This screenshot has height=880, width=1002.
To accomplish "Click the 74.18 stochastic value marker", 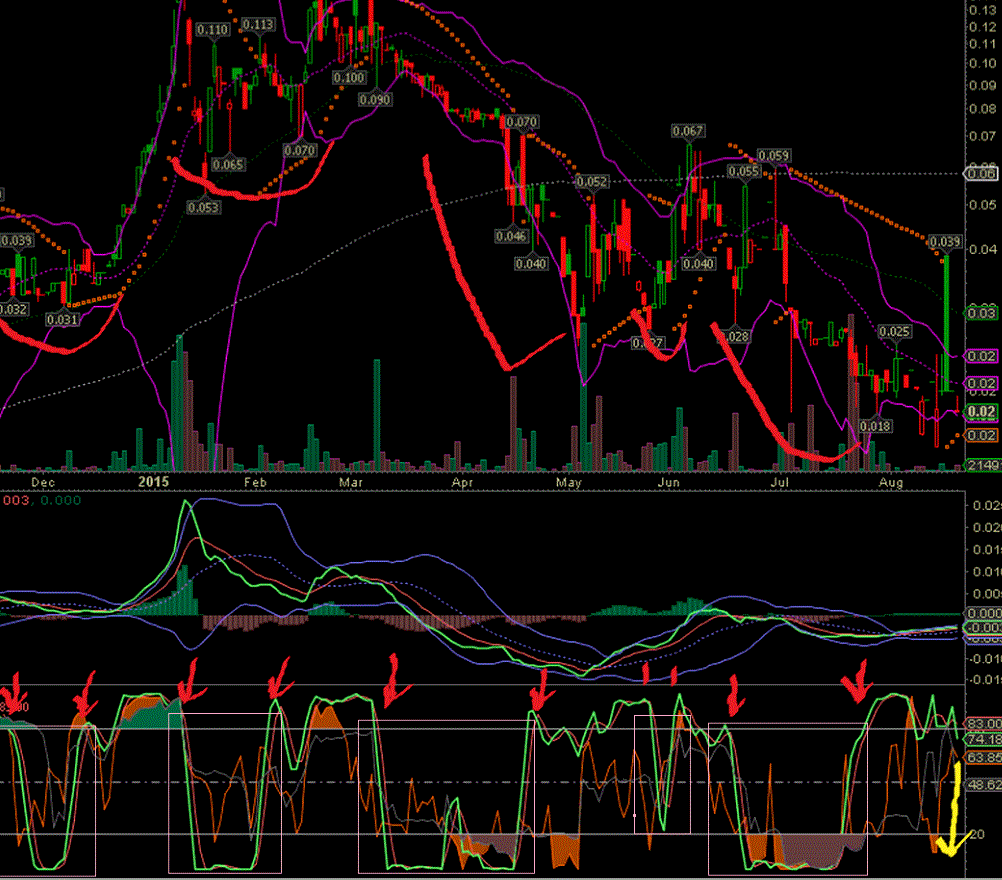I will pos(984,739).
